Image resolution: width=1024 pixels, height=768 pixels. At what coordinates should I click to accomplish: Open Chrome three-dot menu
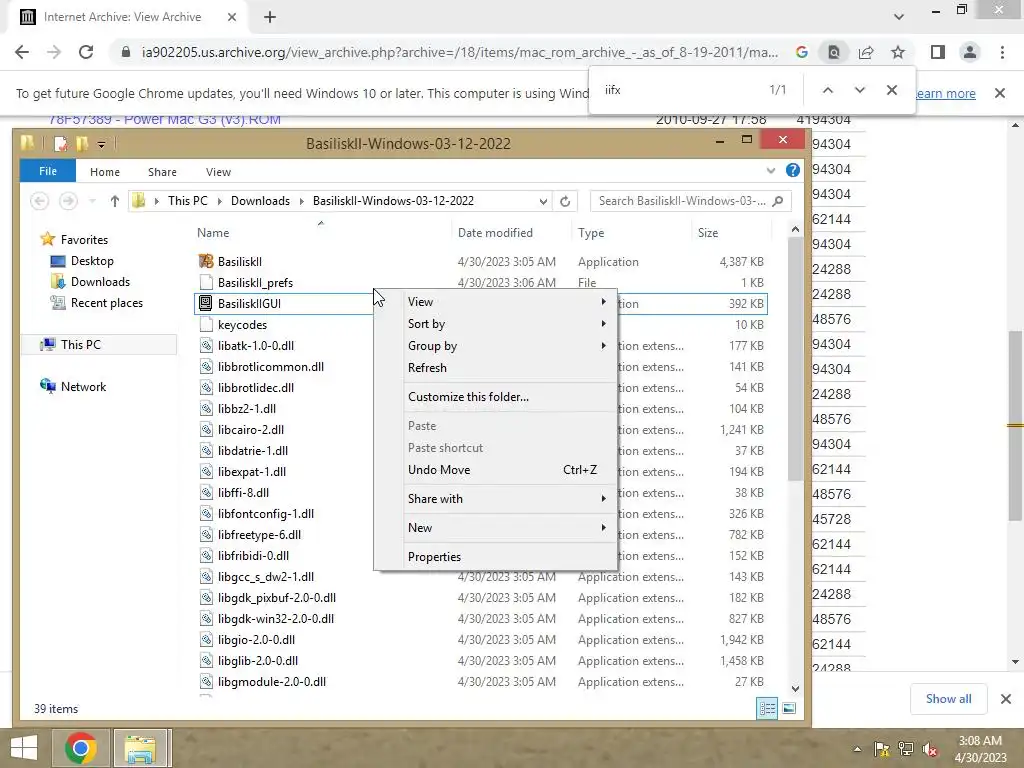click(1002, 52)
